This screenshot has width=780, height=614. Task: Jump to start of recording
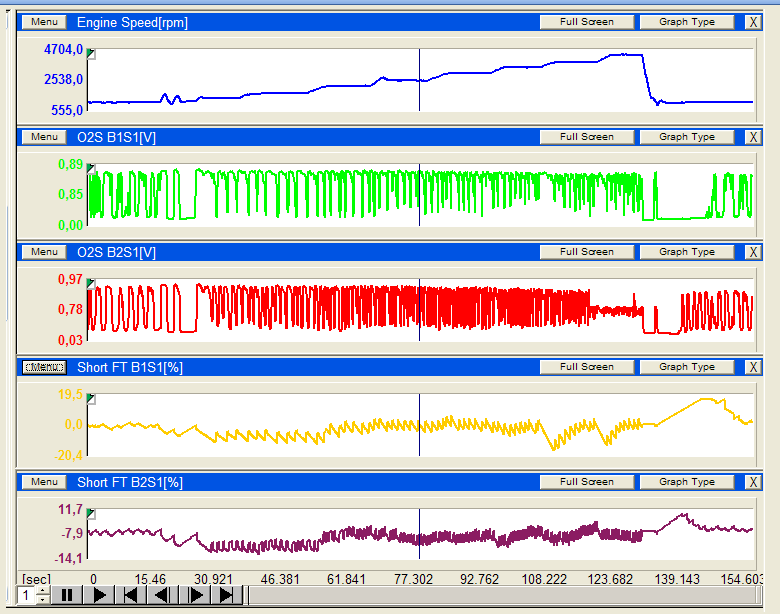(131, 596)
